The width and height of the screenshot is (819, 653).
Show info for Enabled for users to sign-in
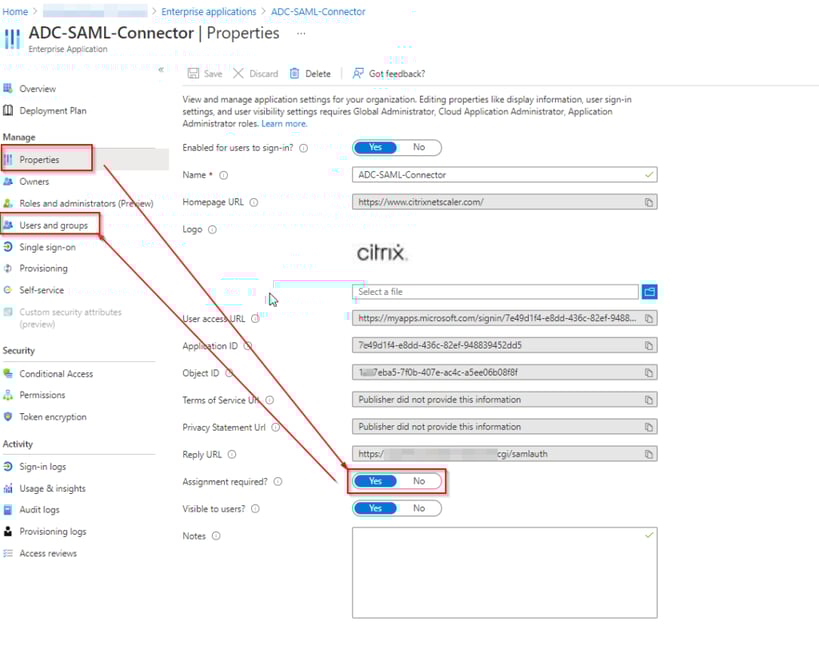(303, 148)
